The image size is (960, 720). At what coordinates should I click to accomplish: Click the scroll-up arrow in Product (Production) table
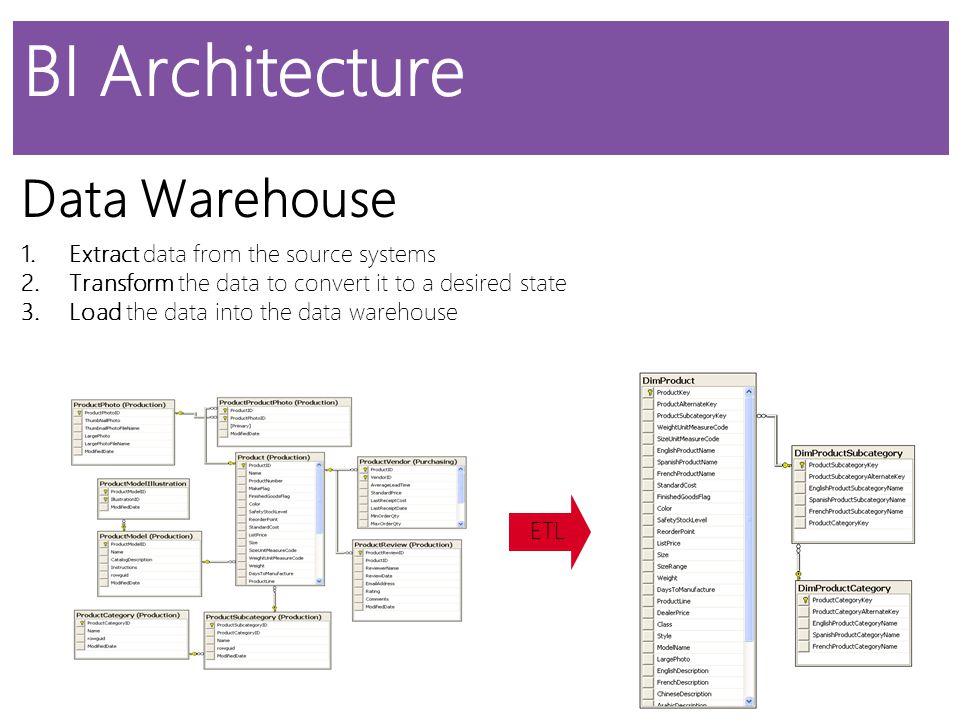[x=319, y=466]
